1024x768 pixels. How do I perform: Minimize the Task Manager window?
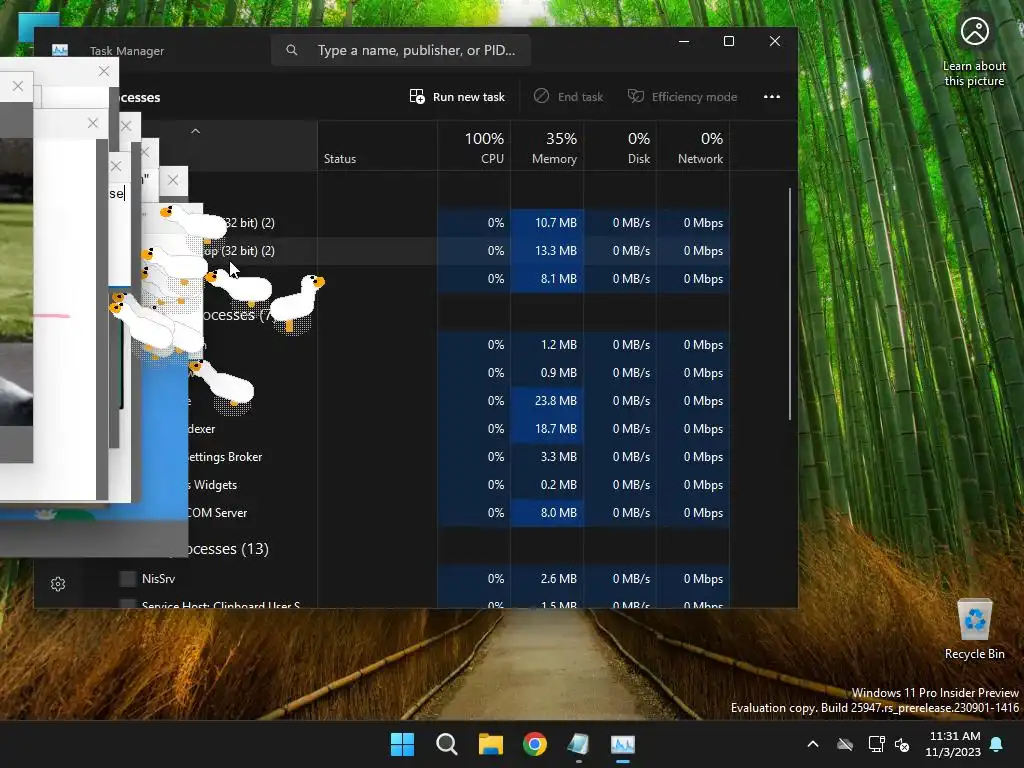pos(684,41)
